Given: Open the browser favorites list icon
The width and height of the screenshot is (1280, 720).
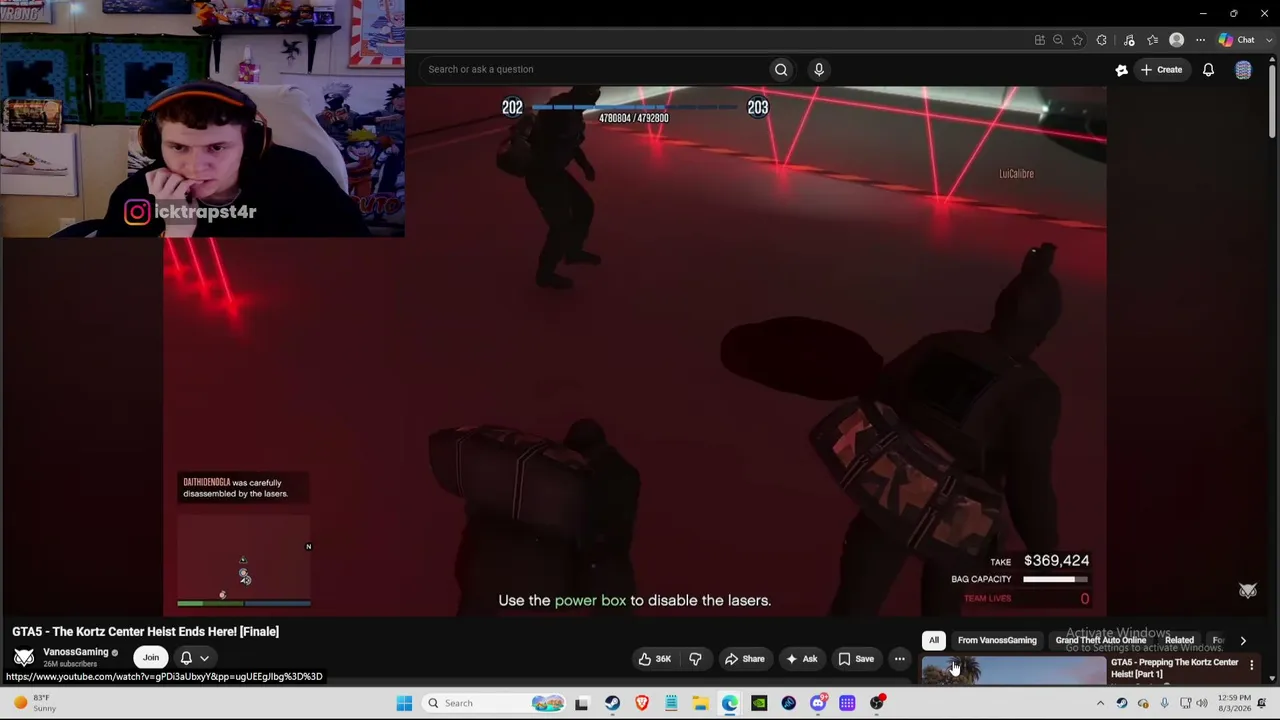Looking at the screenshot, I should pyautogui.click(x=1153, y=40).
